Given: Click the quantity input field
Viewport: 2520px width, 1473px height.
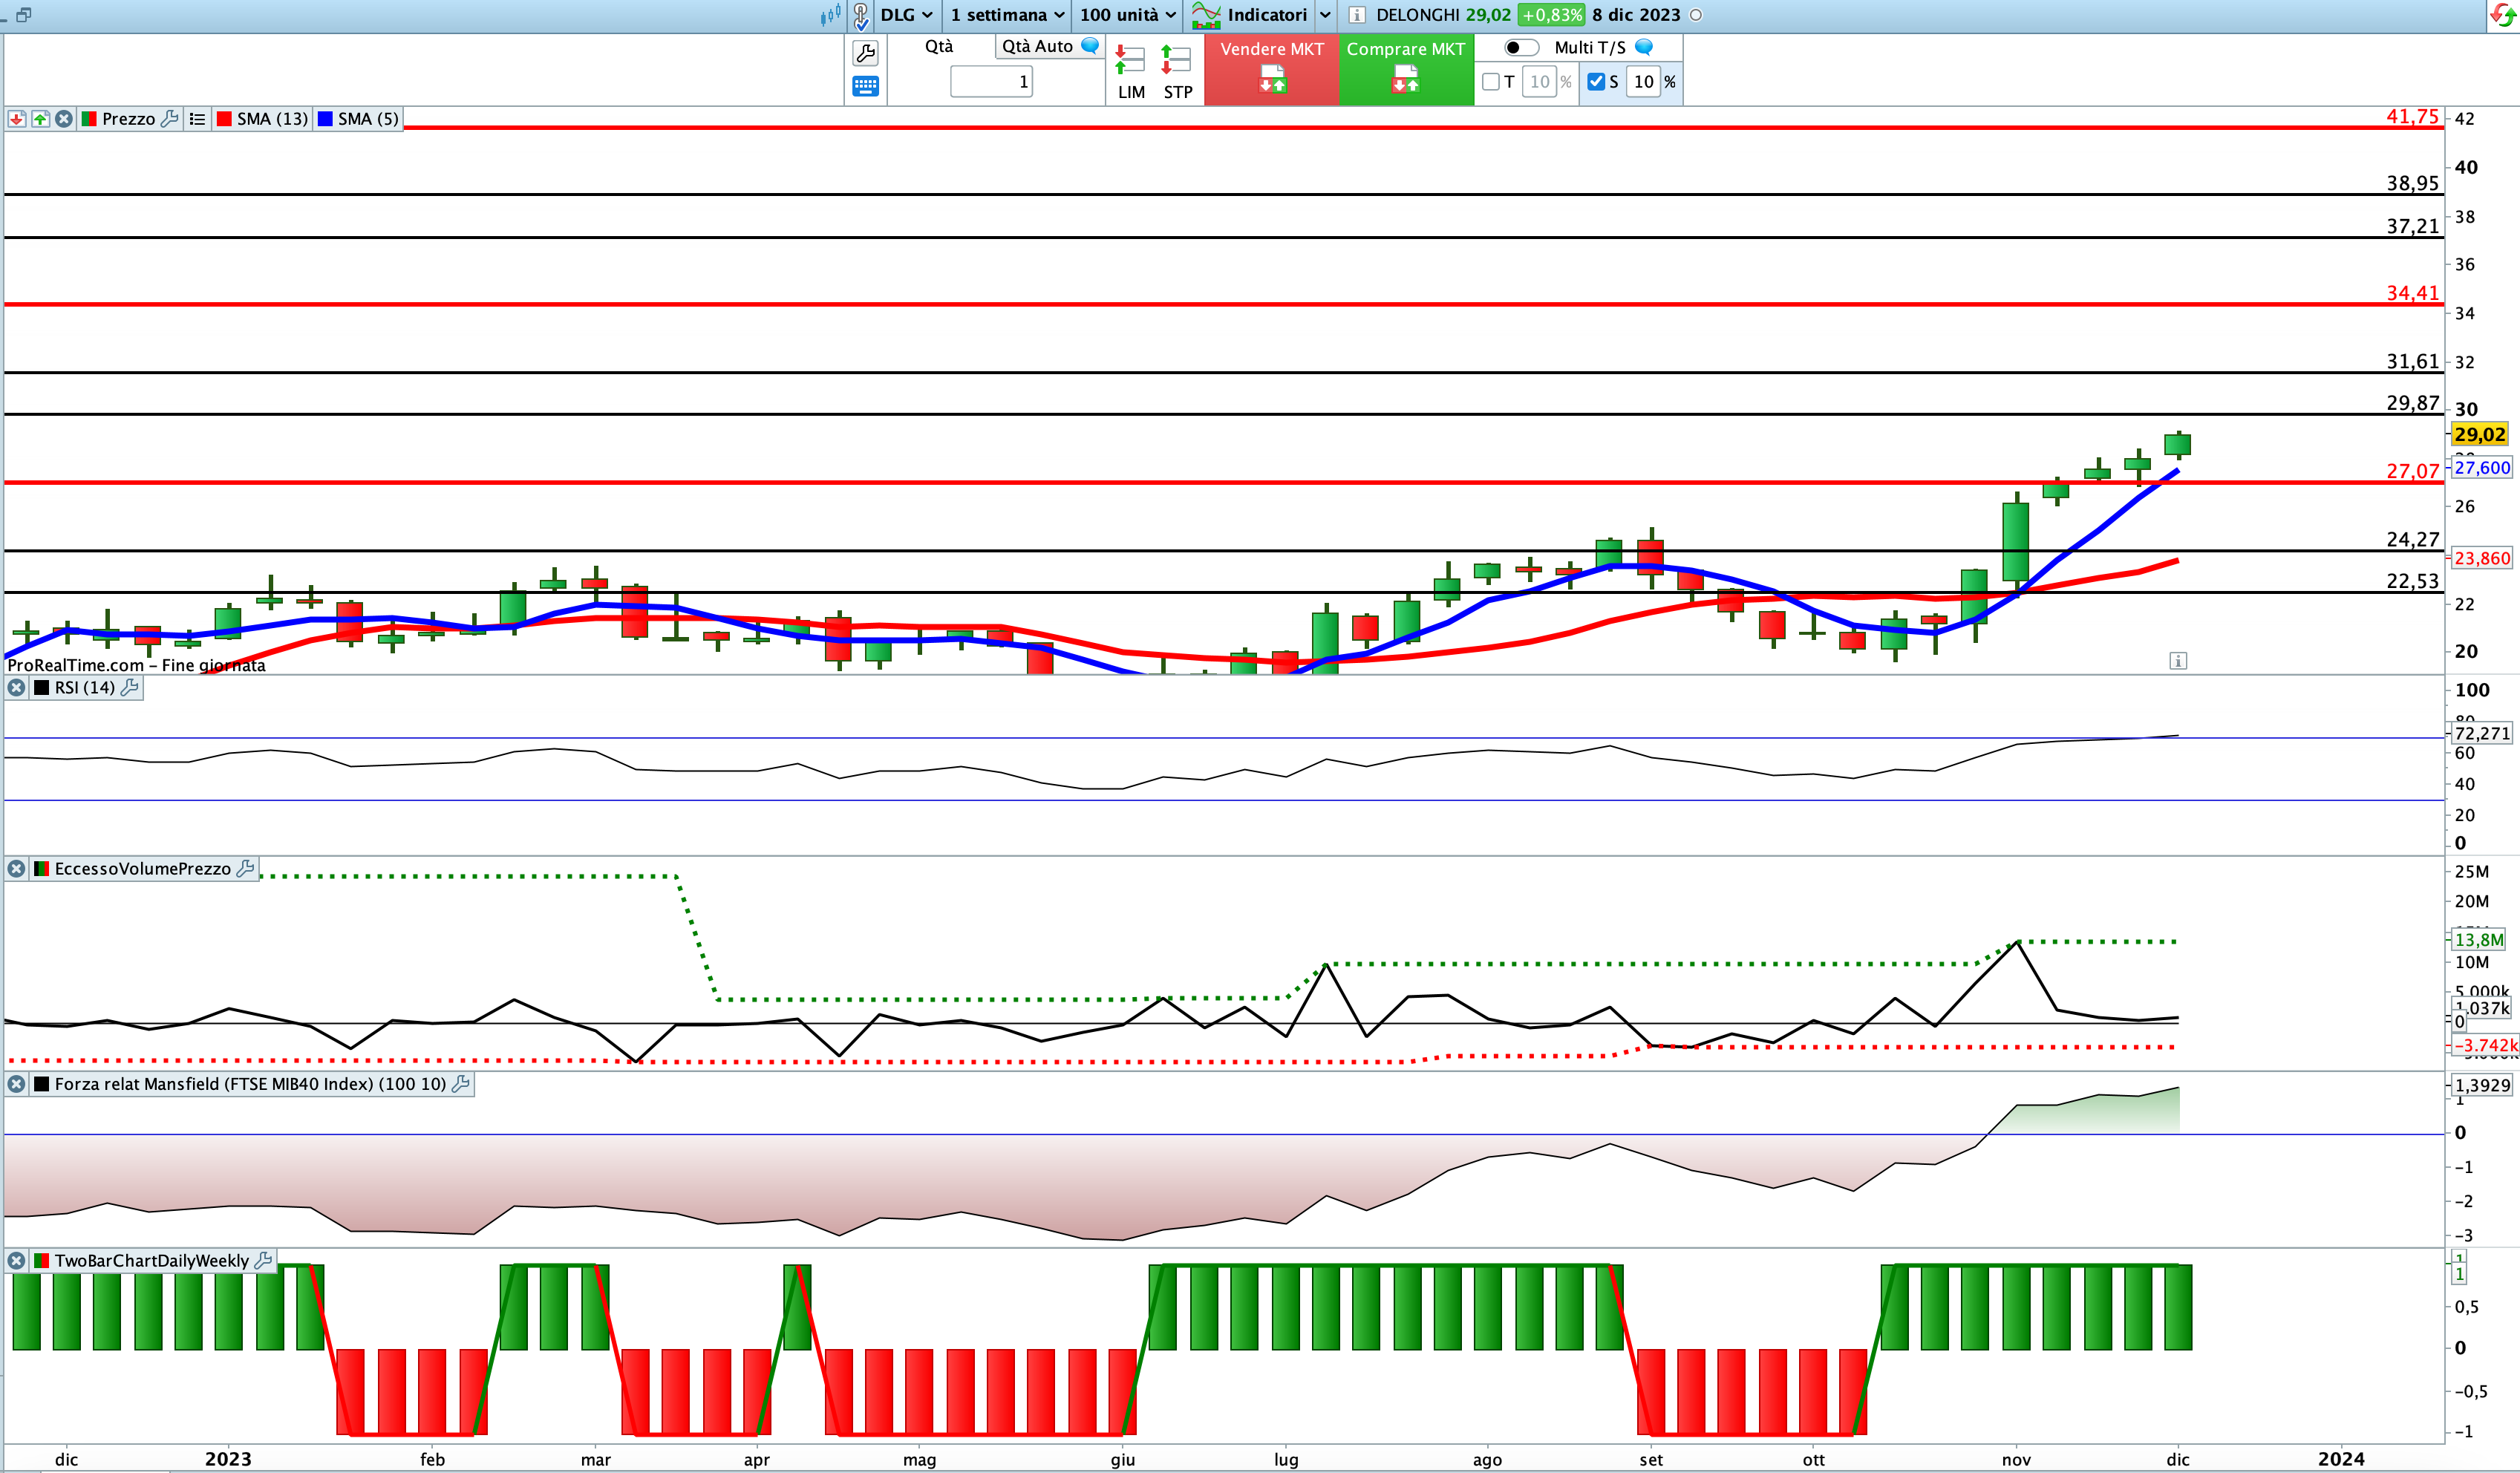Looking at the screenshot, I should pyautogui.click(x=991, y=82).
